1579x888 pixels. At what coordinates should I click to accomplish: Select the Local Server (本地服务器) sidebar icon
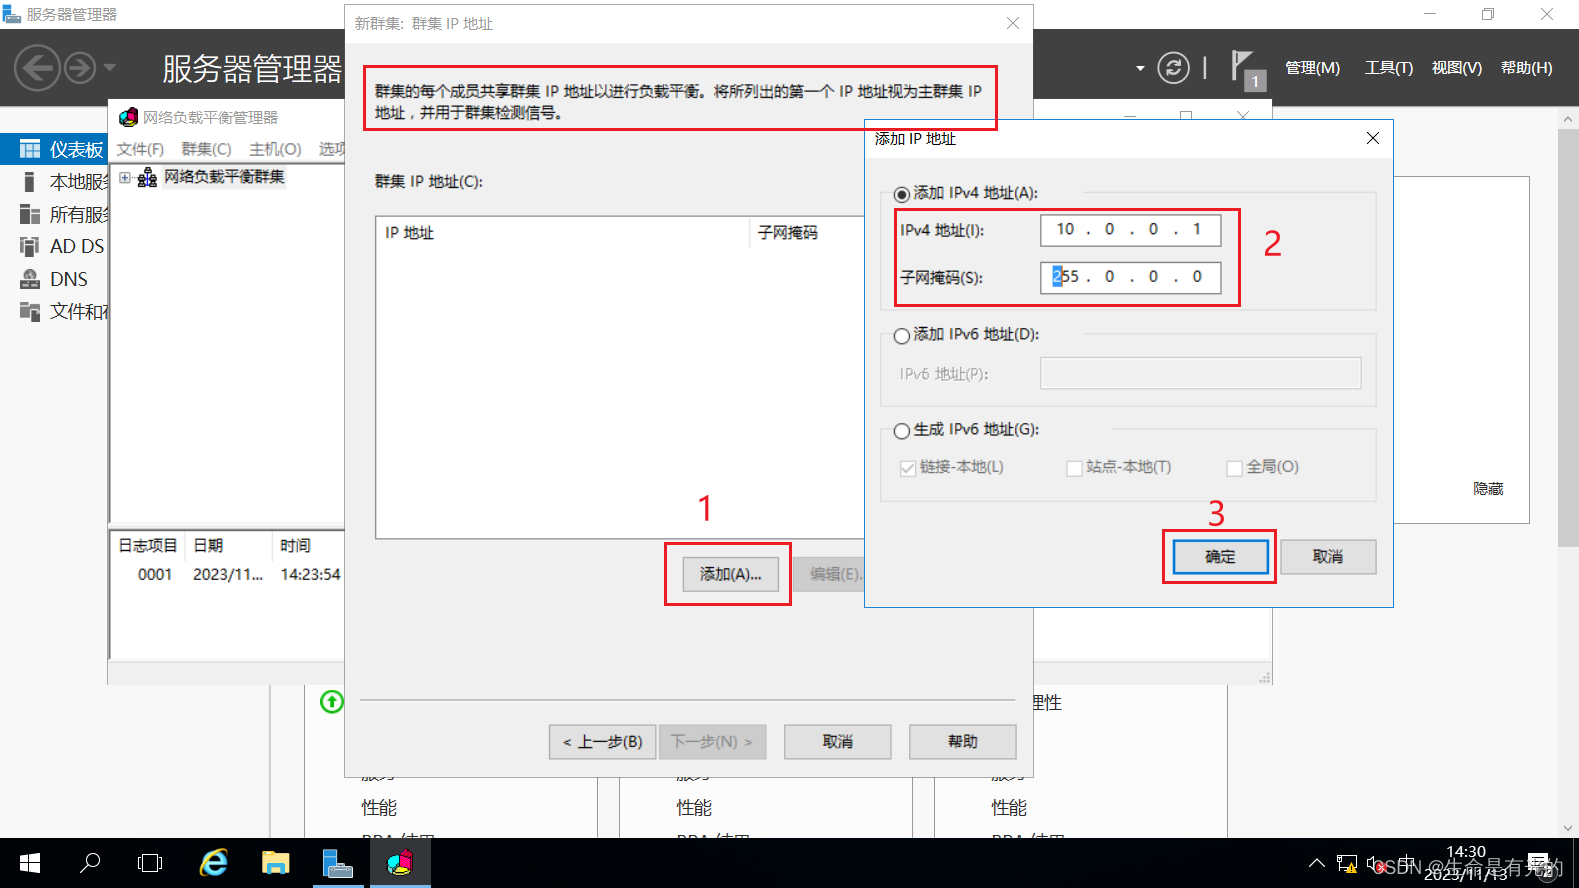coord(30,182)
